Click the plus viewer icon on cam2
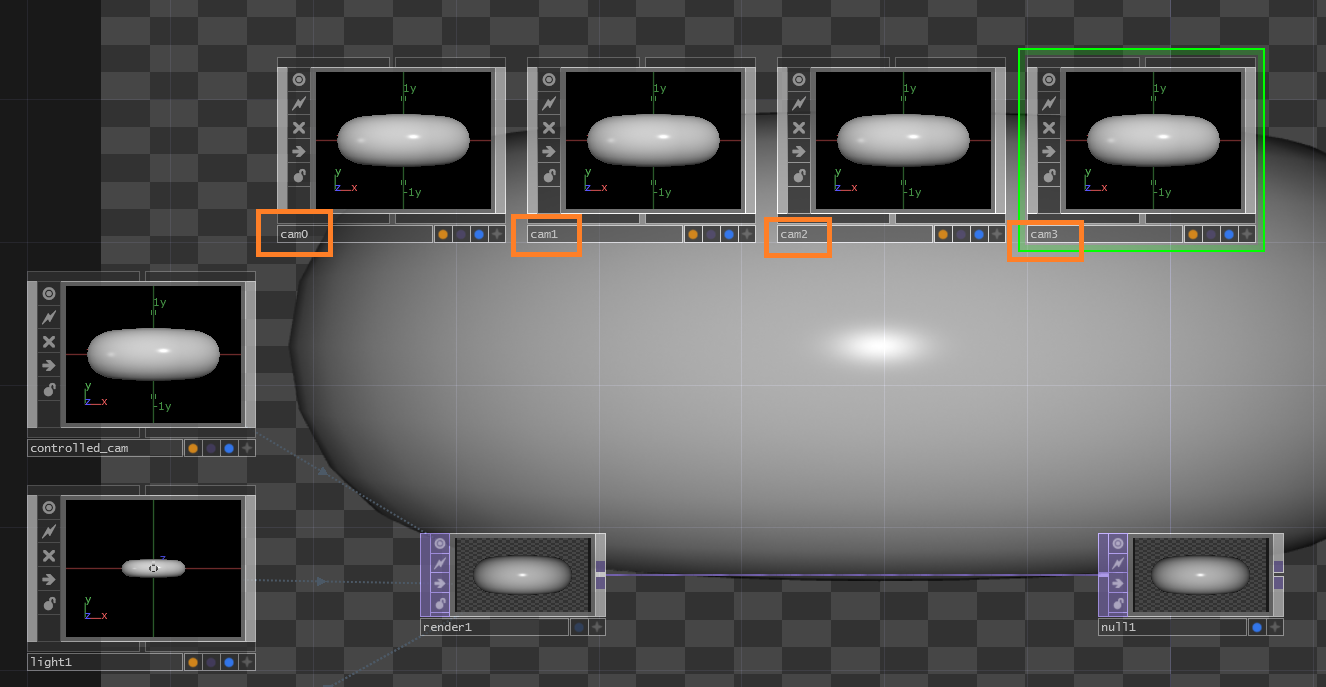The image size is (1326, 687). 997,234
